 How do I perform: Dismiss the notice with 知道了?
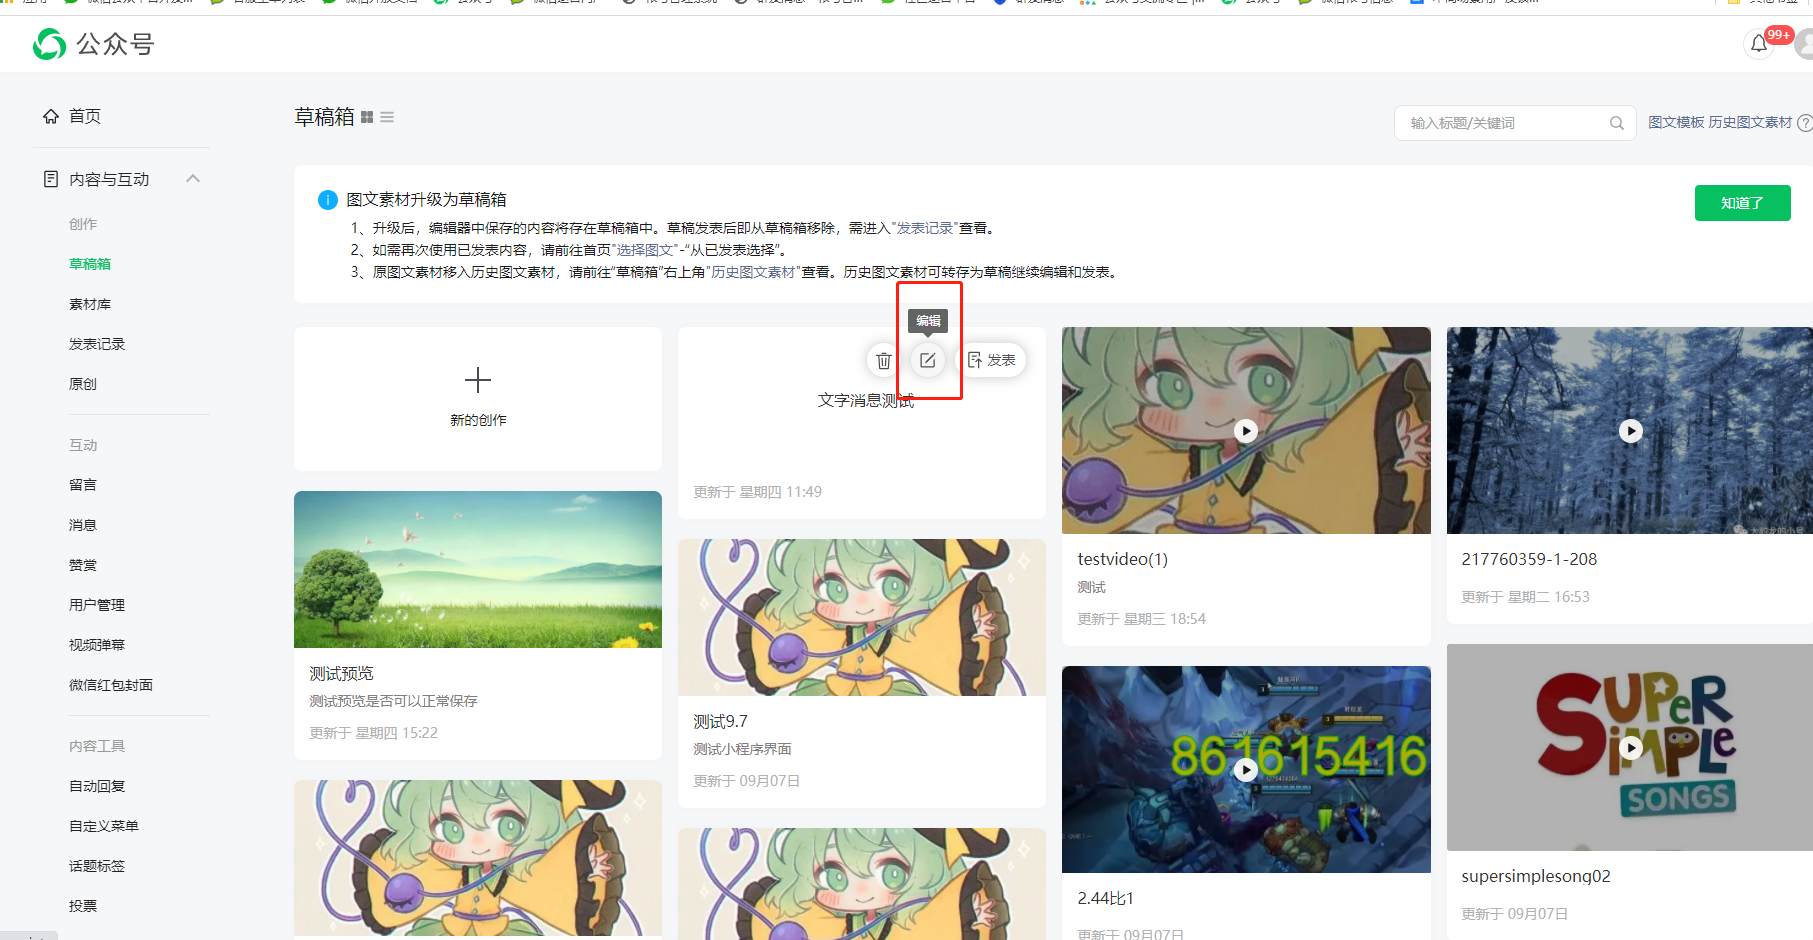pyautogui.click(x=1742, y=203)
